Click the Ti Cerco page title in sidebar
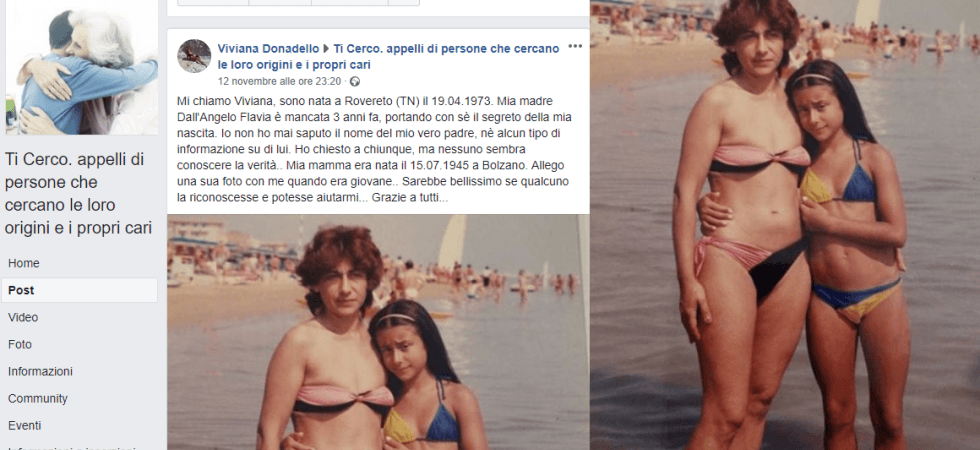980x450 pixels. click(78, 194)
